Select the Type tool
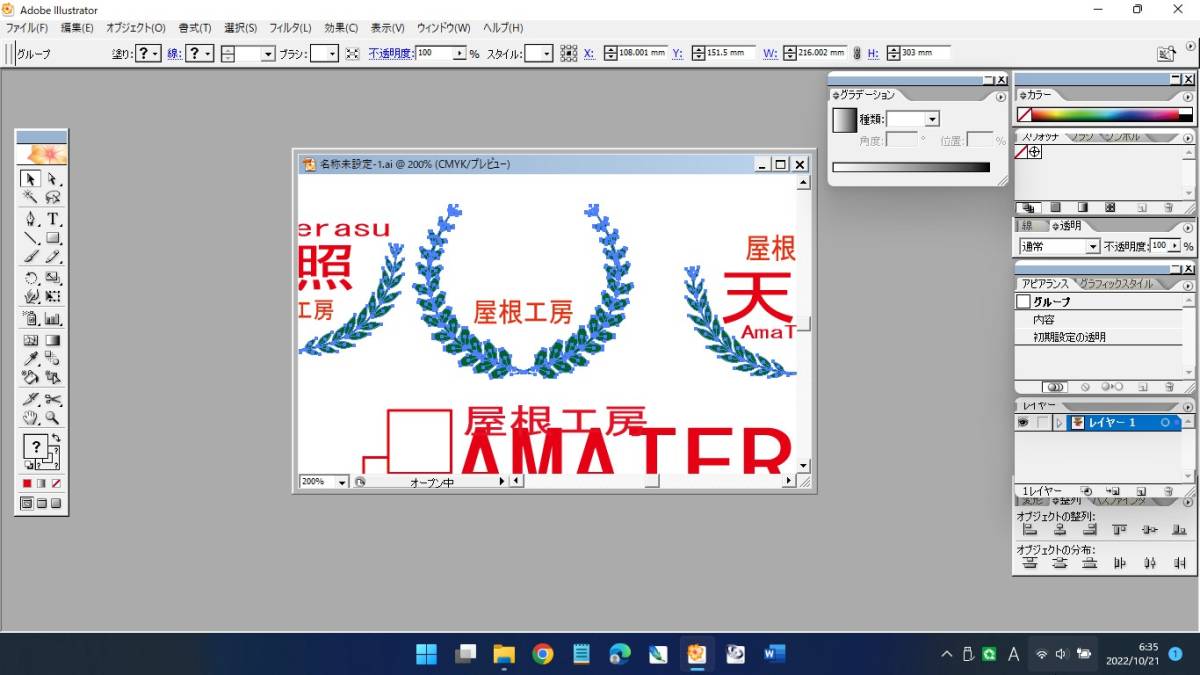 pyautogui.click(x=53, y=218)
